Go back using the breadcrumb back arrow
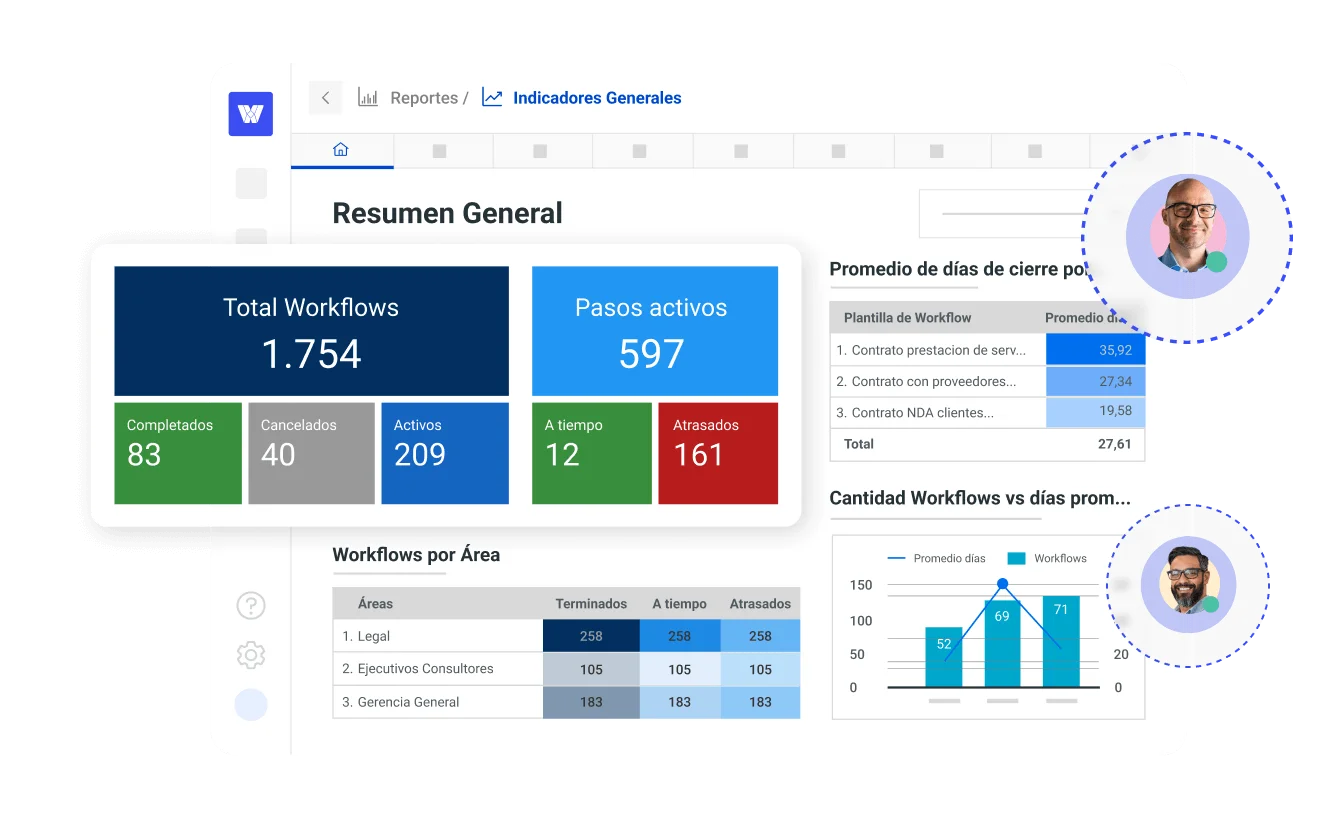1344x834 pixels. pos(325,97)
